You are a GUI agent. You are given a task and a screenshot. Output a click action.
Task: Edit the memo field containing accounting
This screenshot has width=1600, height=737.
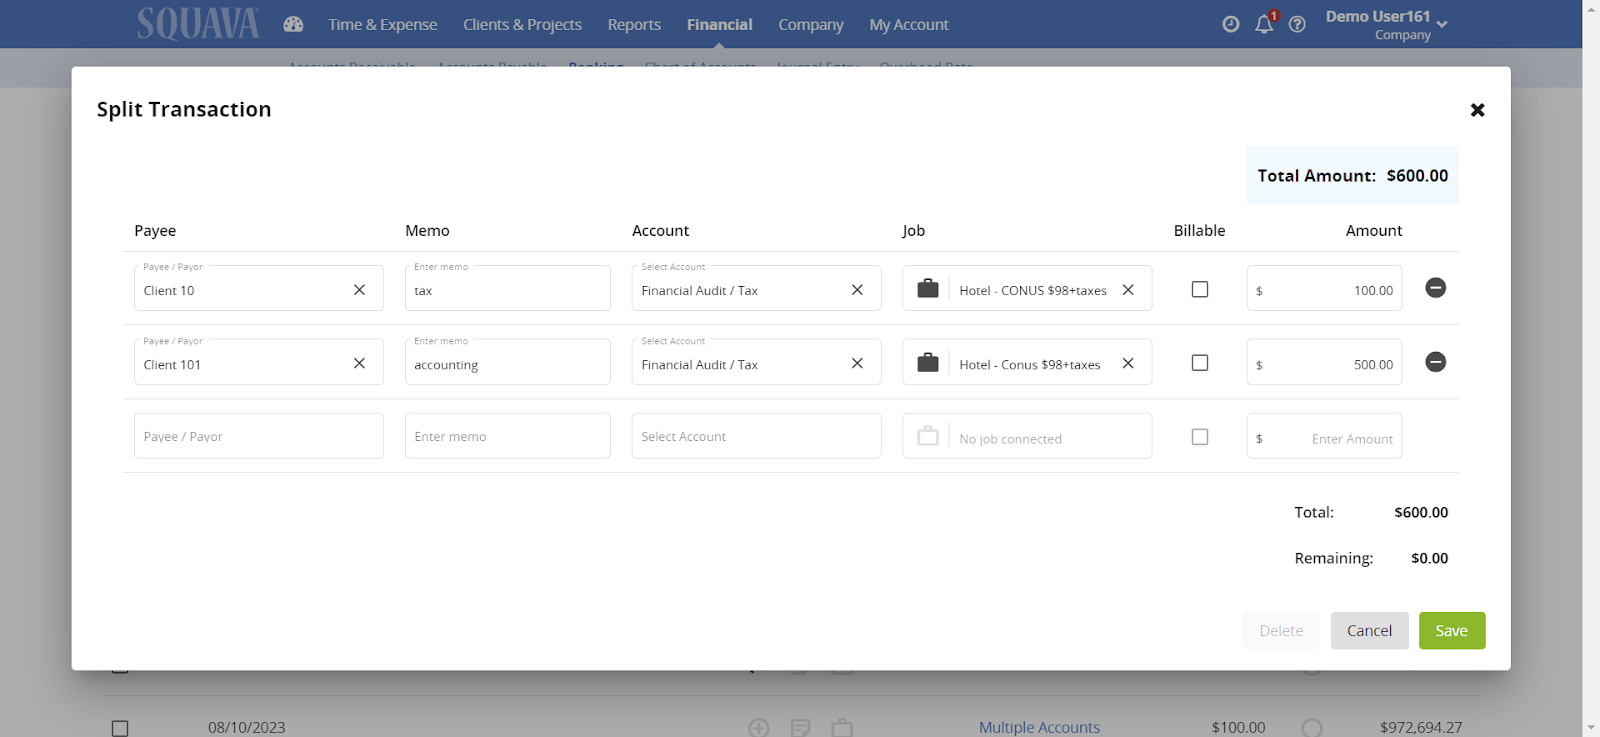[508, 362]
